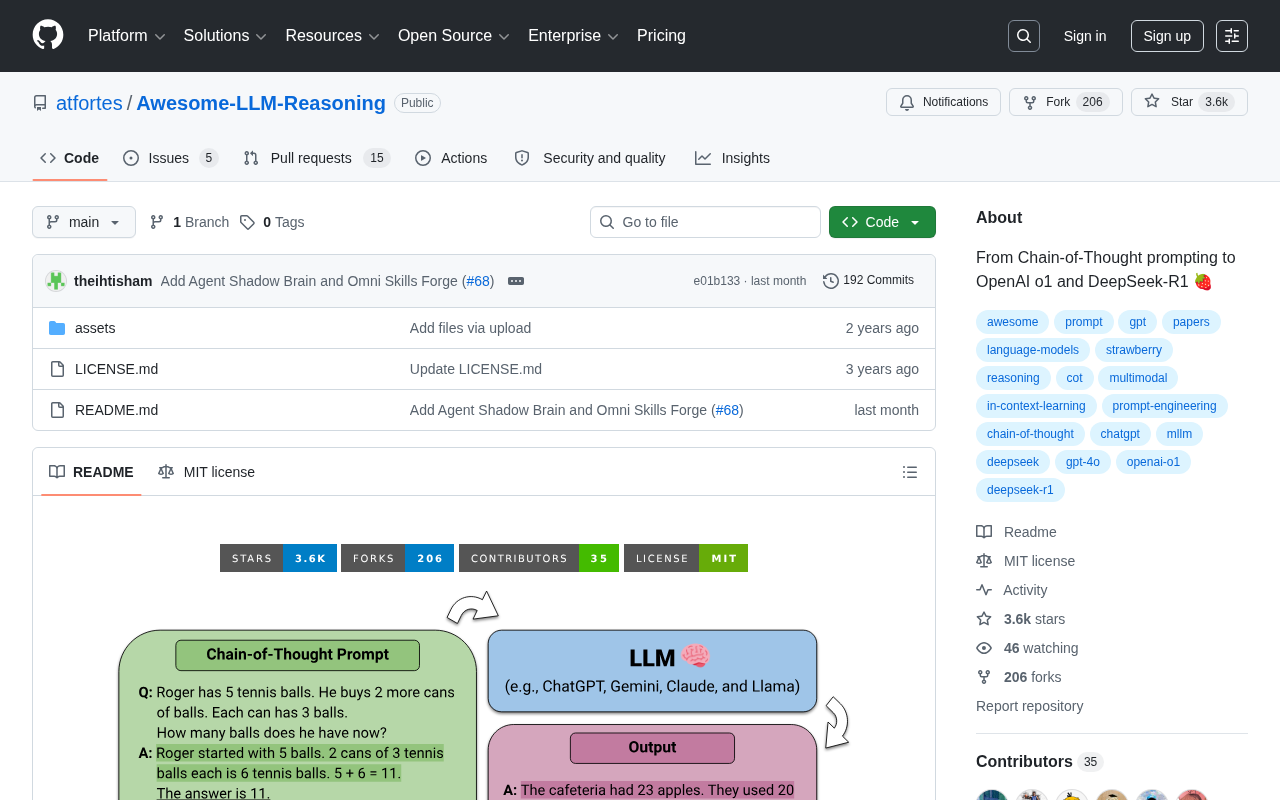The width and height of the screenshot is (1280, 800).
Task: Expand the Platform menu
Action: pos(127,36)
